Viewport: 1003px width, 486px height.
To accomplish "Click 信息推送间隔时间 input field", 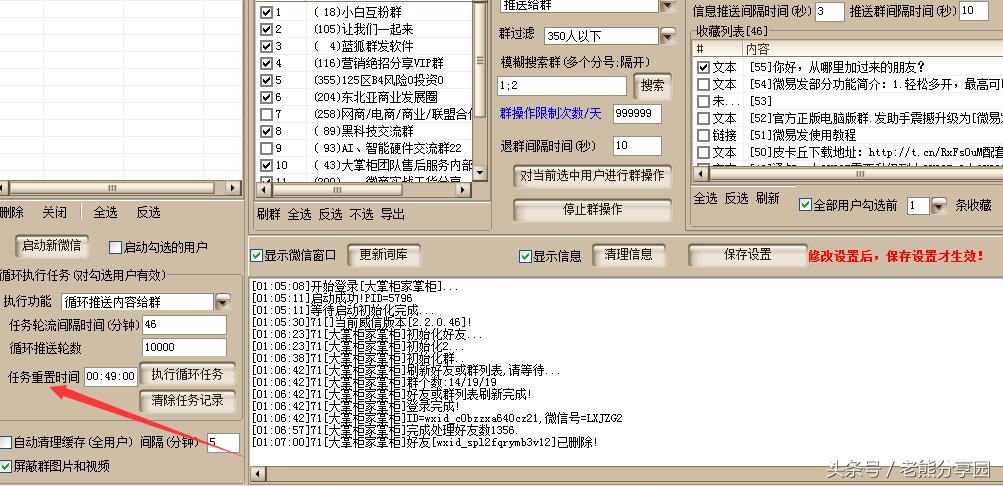I will (x=829, y=12).
